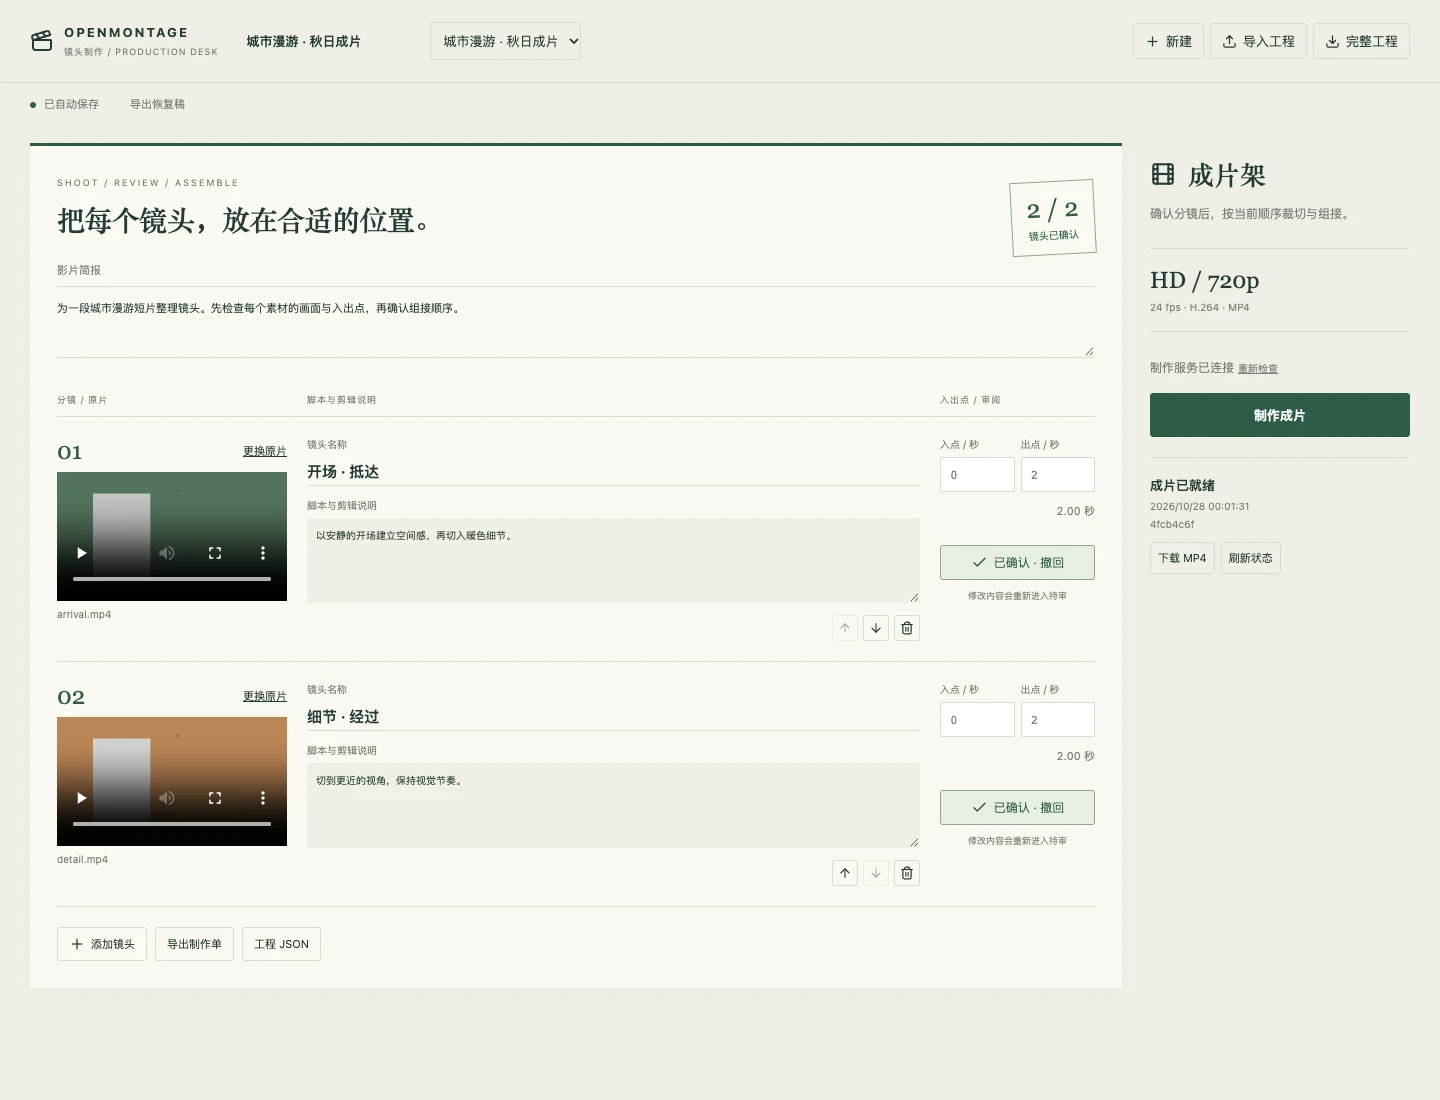Undo confirmation for shot 02 细节 · 经过
The height and width of the screenshot is (1100, 1440).
(1017, 807)
